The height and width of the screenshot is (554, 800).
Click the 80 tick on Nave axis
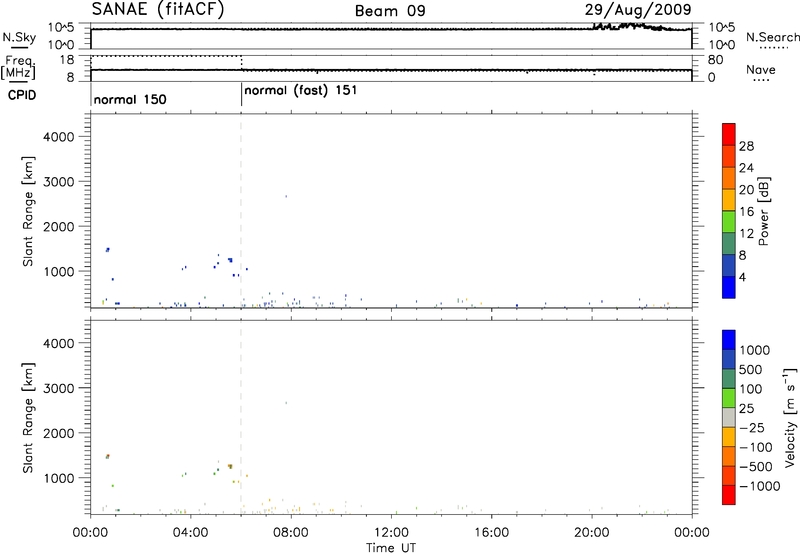[x=715, y=60]
